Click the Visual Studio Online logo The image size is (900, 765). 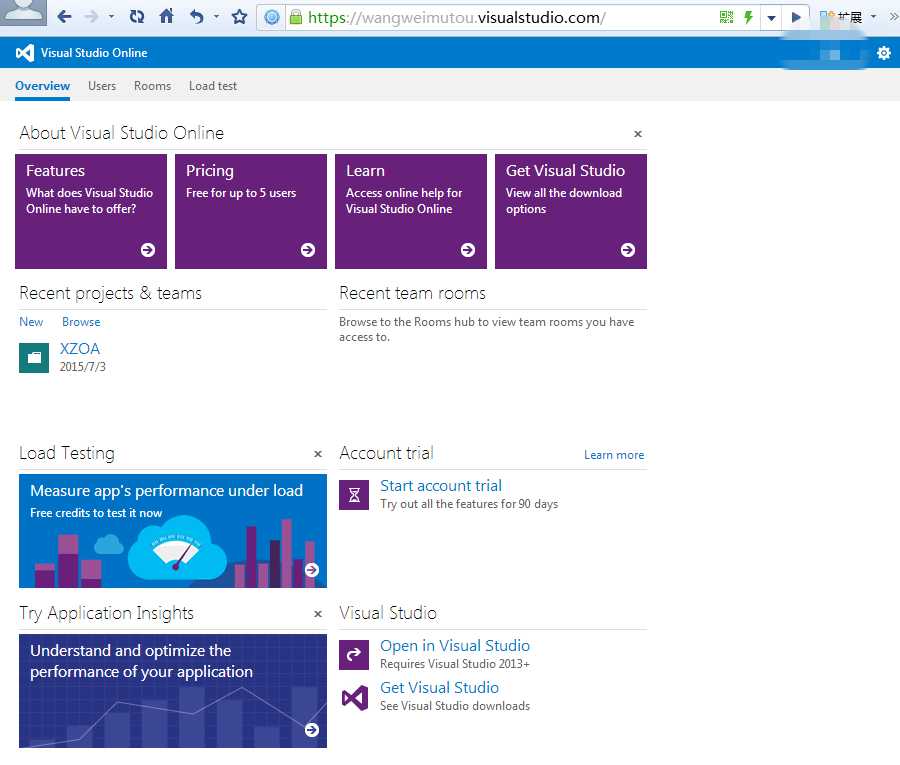click(x=25, y=53)
